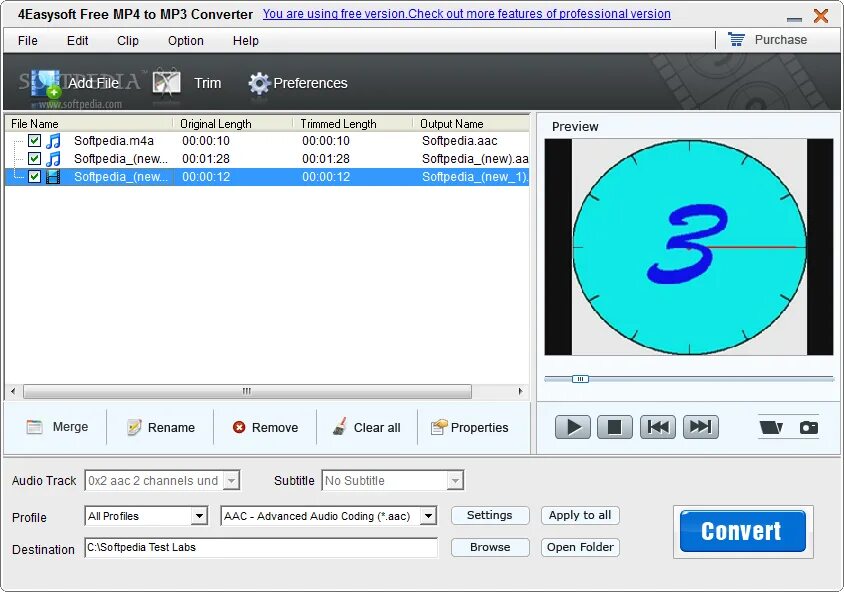Open the Edit menu
The image size is (844, 592).
click(x=78, y=40)
